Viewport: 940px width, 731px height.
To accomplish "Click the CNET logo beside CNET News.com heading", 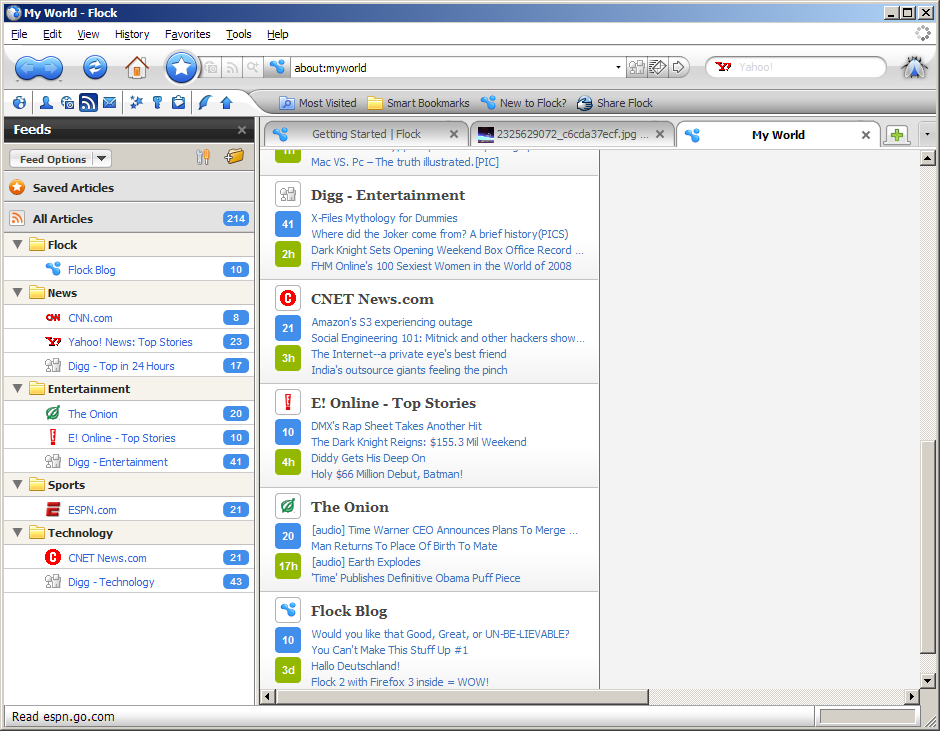I will 288,298.
